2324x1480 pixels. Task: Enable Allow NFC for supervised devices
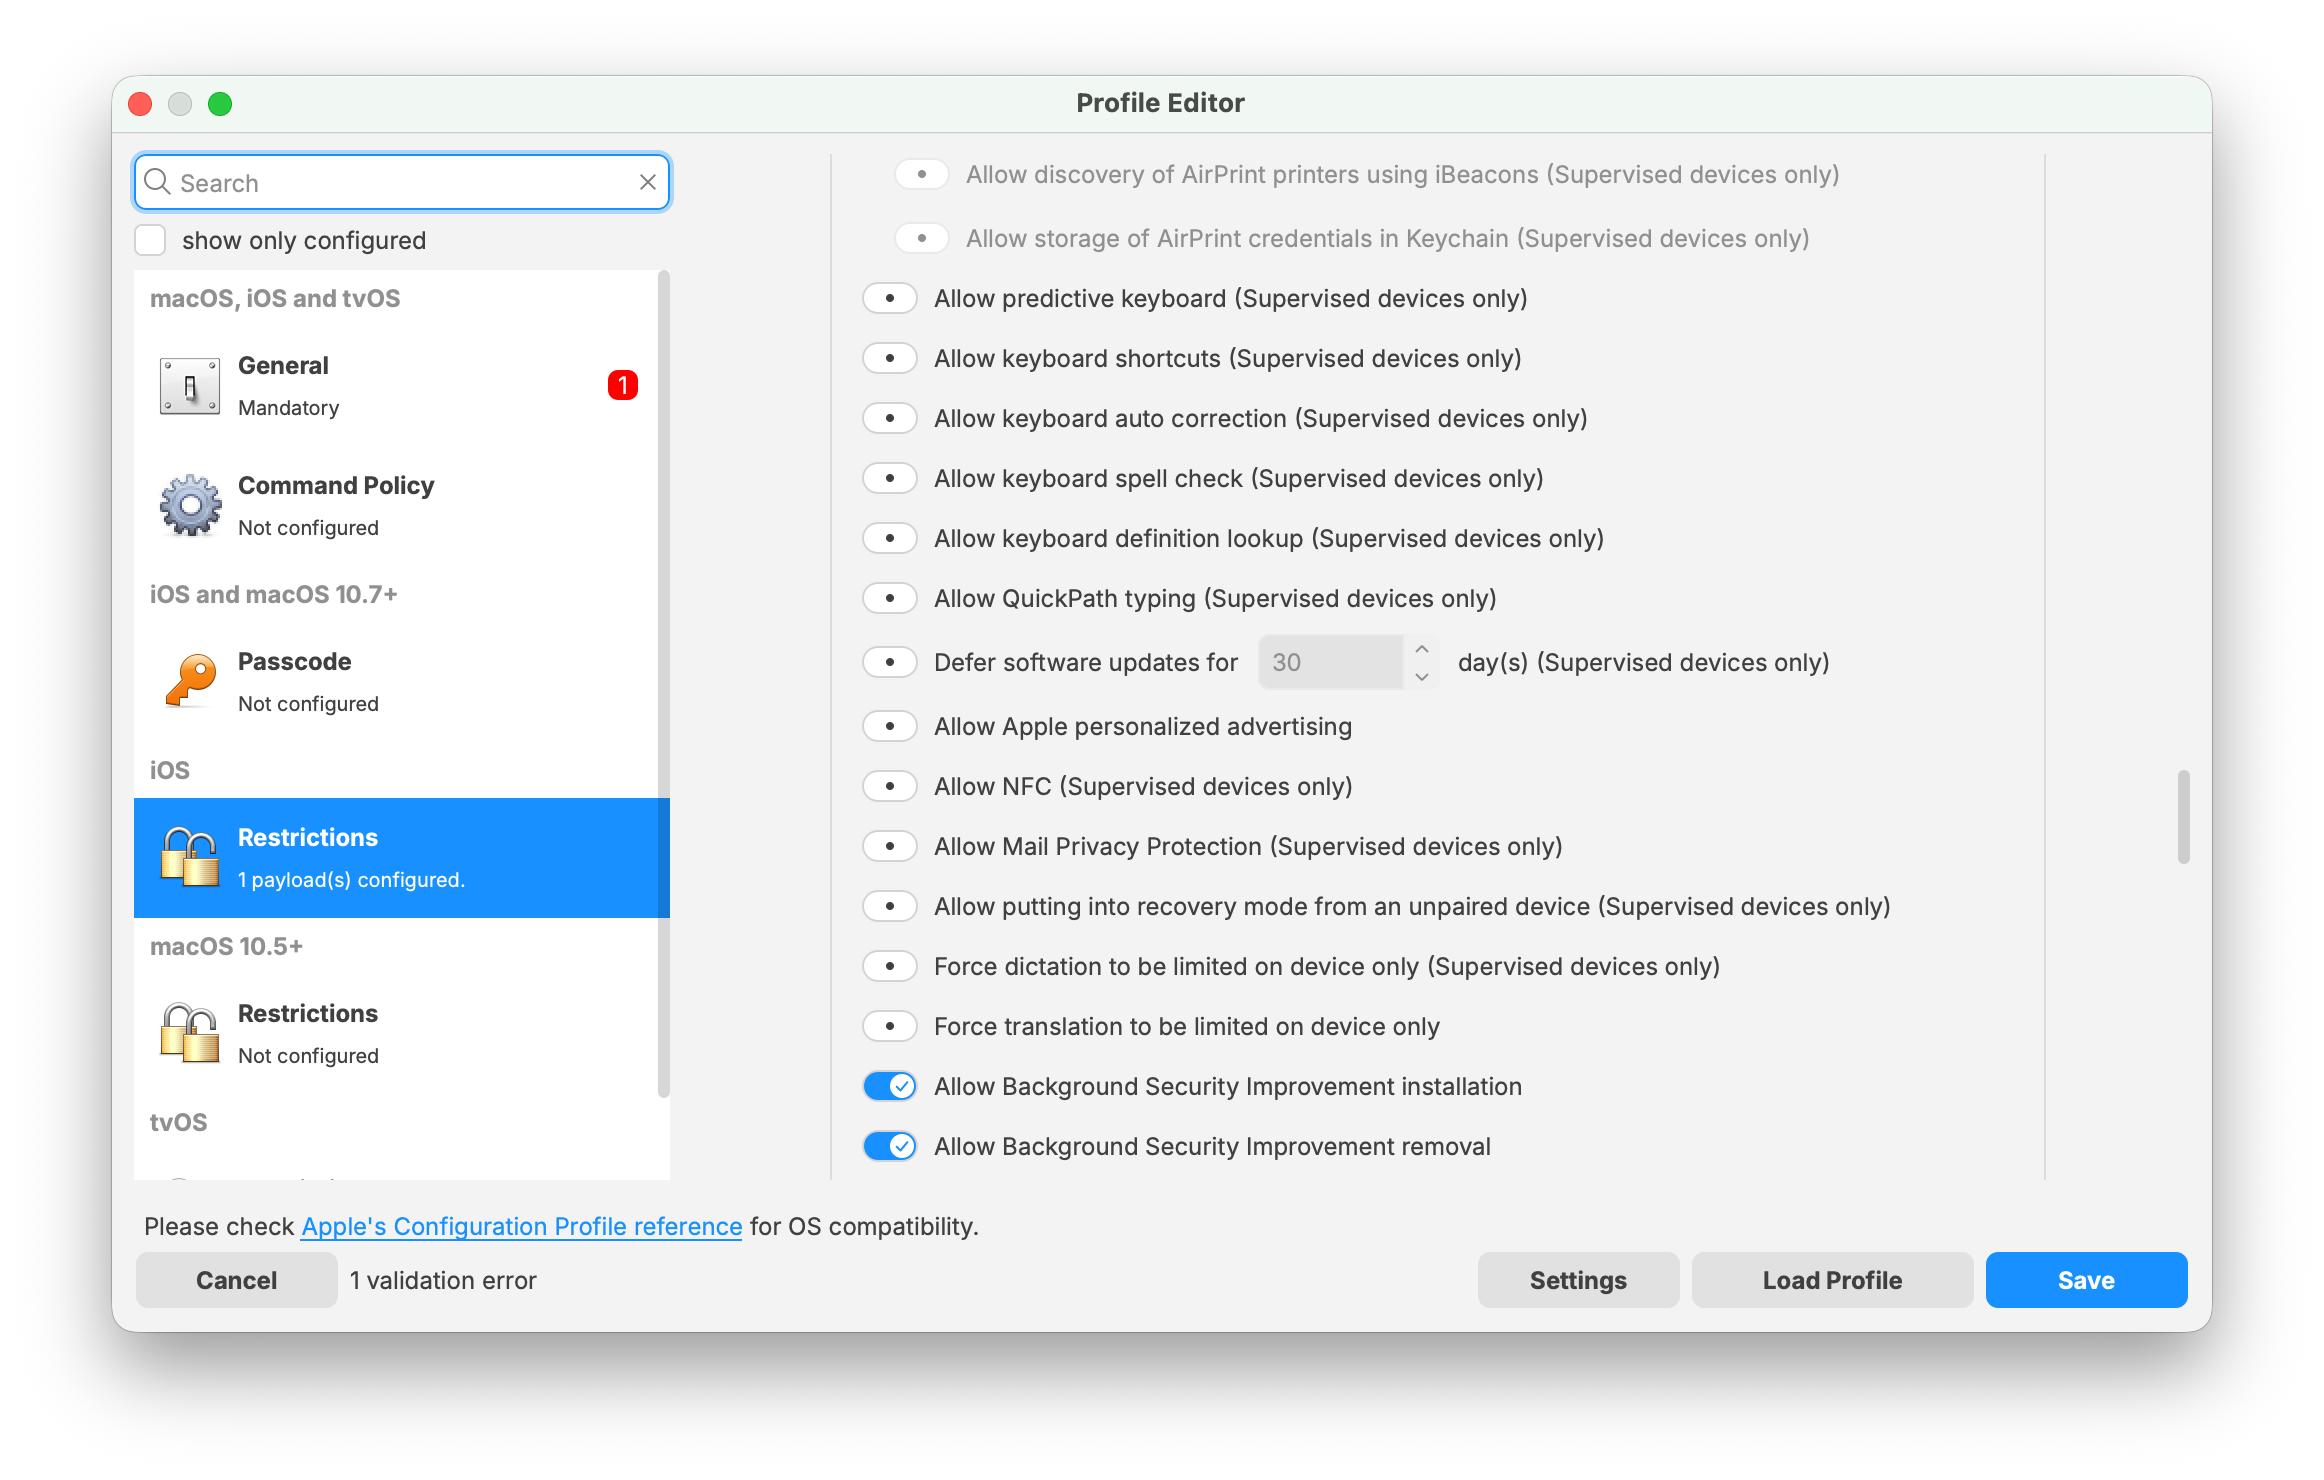pos(889,786)
